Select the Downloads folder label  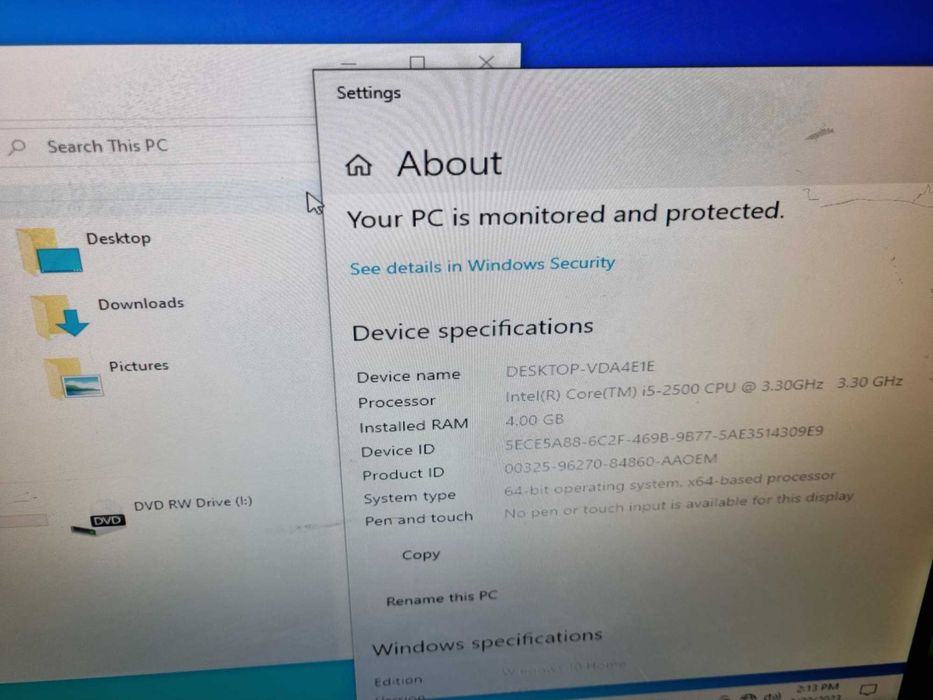point(141,304)
